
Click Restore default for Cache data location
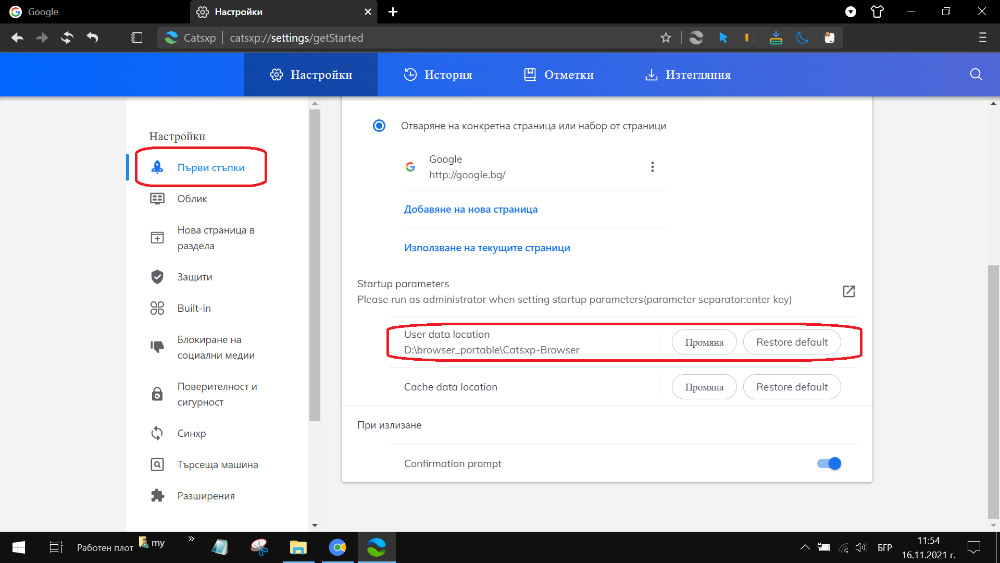coord(791,387)
